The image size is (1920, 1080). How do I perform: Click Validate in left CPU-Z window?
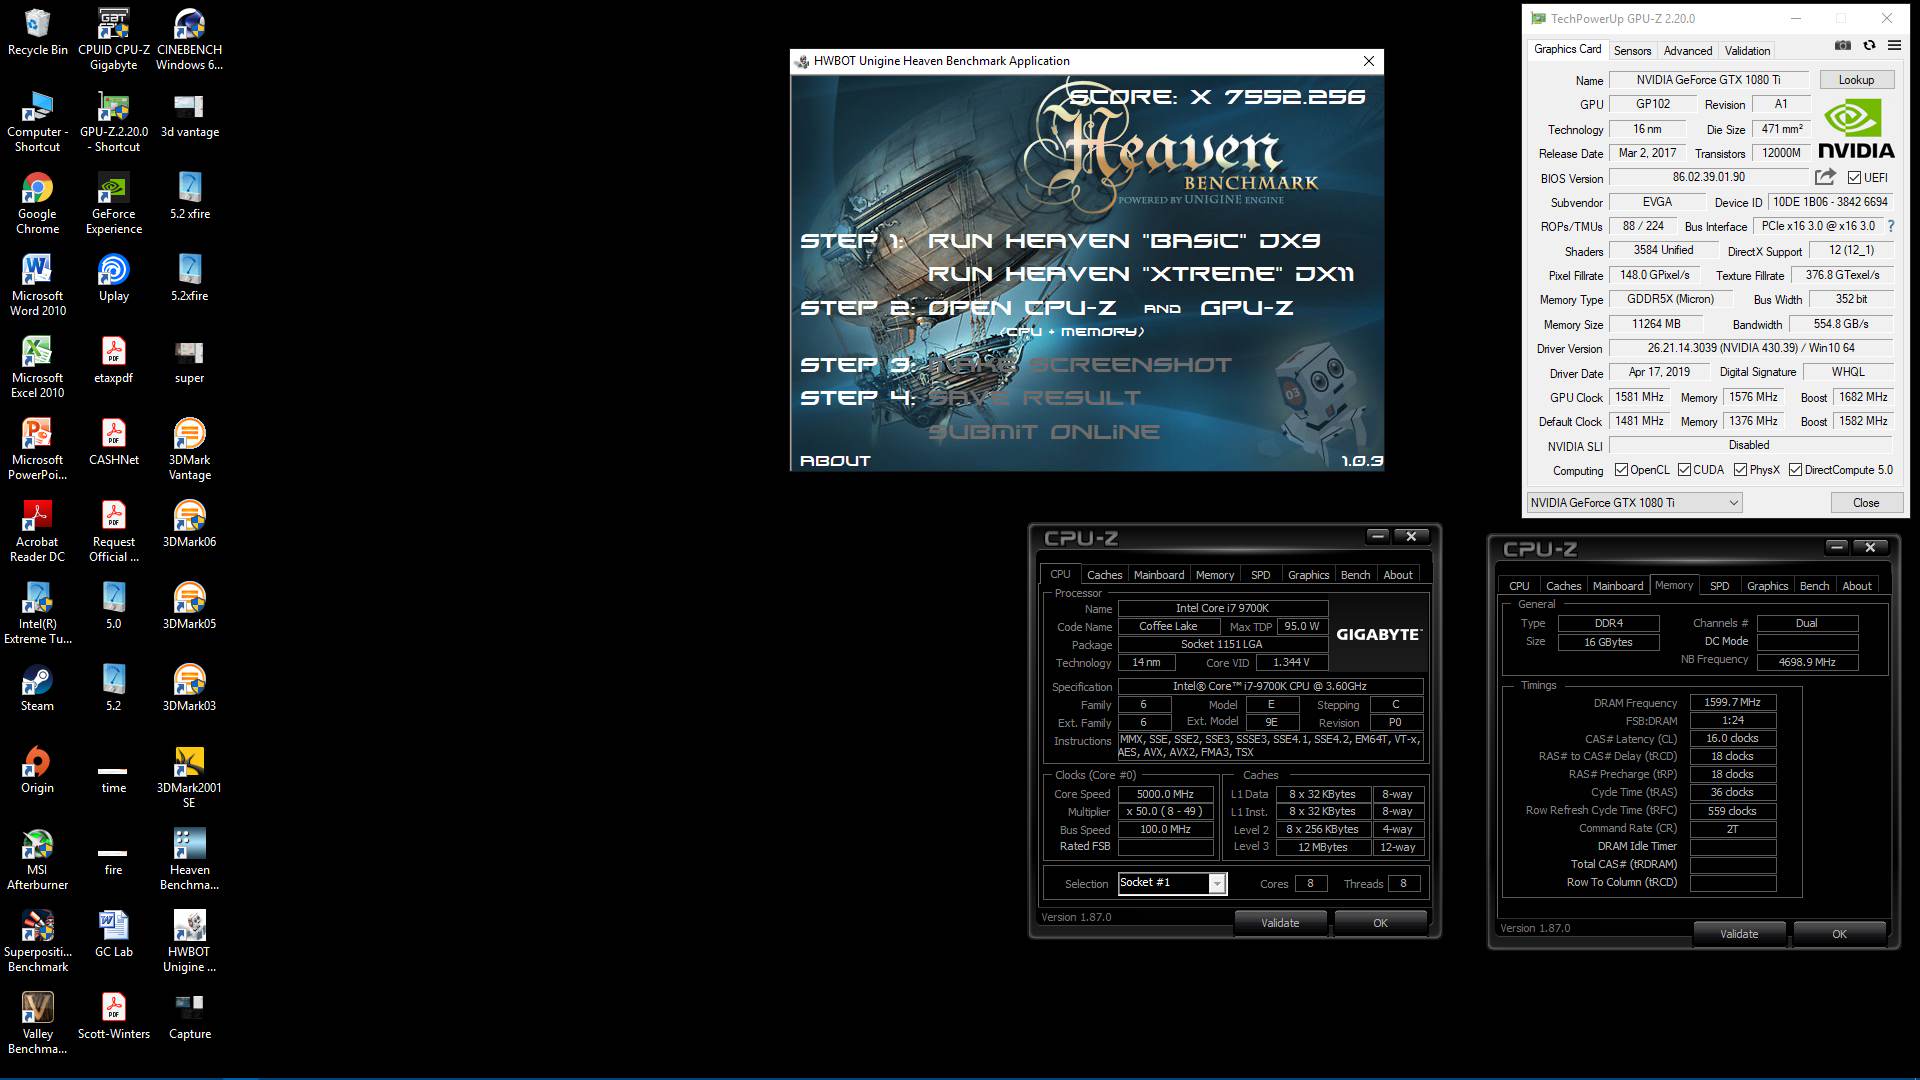1280,923
